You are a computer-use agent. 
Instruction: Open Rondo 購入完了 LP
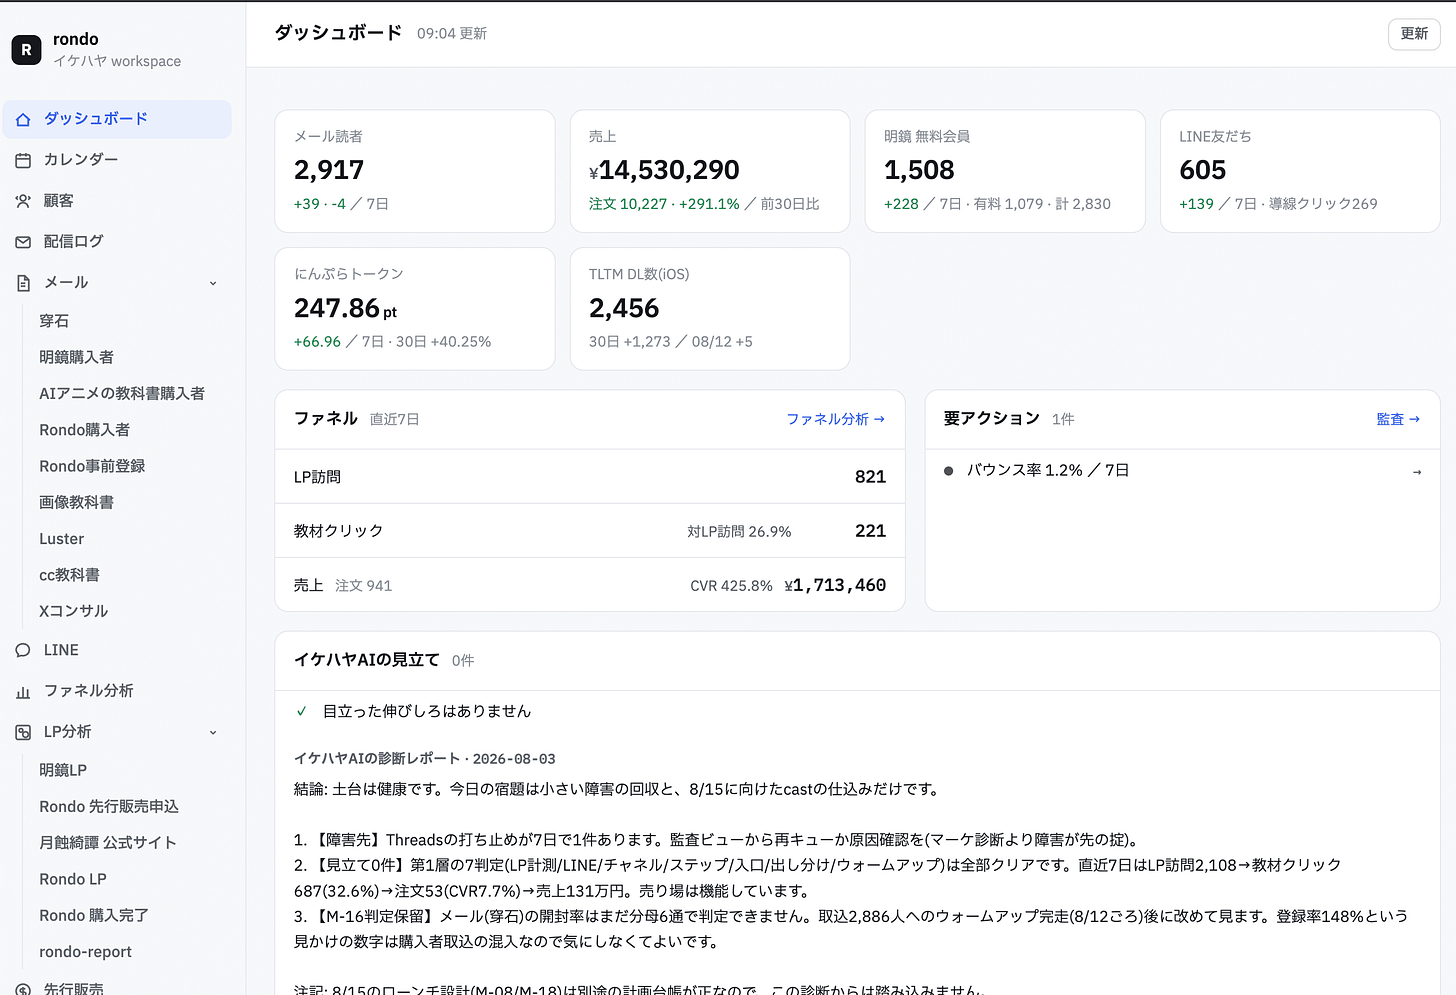pyautogui.click(x=94, y=915)
